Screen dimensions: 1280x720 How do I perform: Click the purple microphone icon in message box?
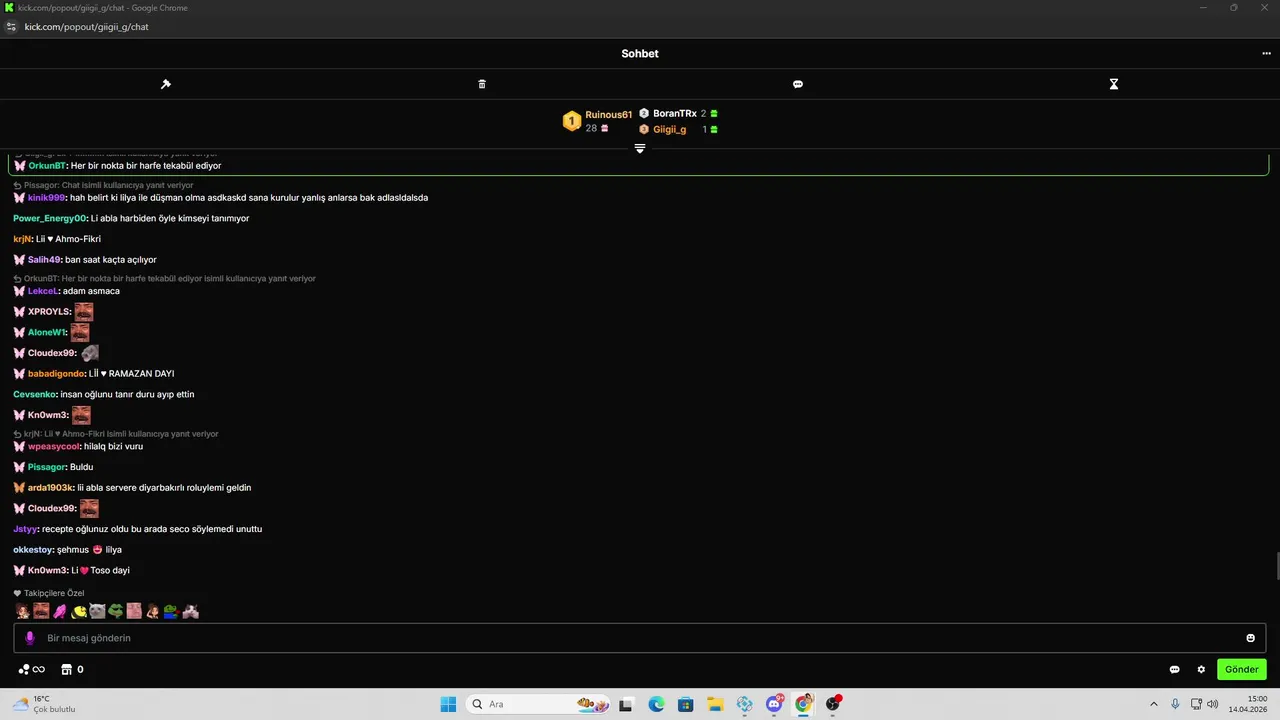(30, 638)
